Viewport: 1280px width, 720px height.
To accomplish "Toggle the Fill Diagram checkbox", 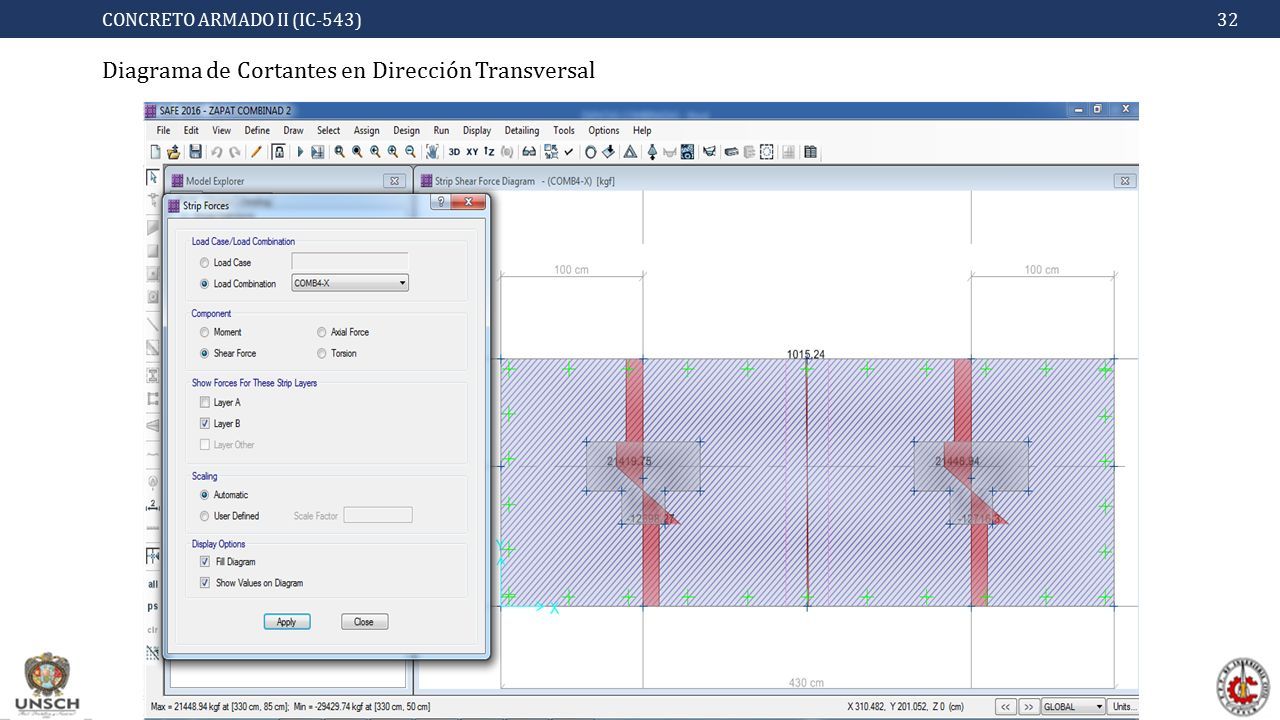I will click(x=205, y=562).
